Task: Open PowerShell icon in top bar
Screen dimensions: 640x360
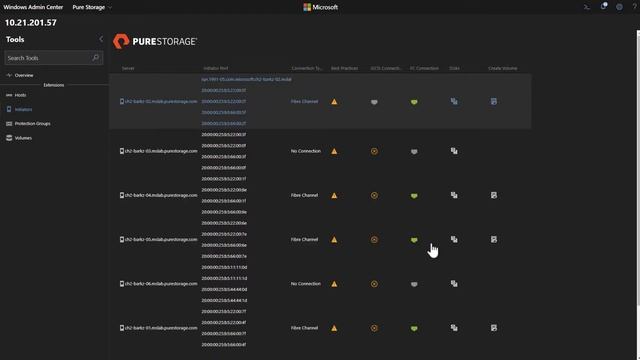Action: [x=587, y=7]
